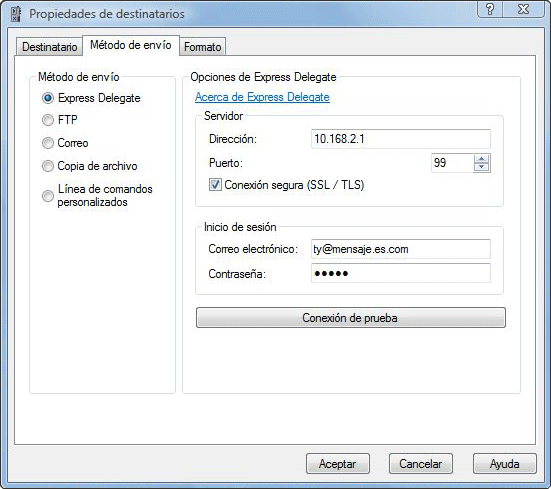The image size is (551, 489).
Task: Pick the Copia de archivo option
Action: click(48, 166)
